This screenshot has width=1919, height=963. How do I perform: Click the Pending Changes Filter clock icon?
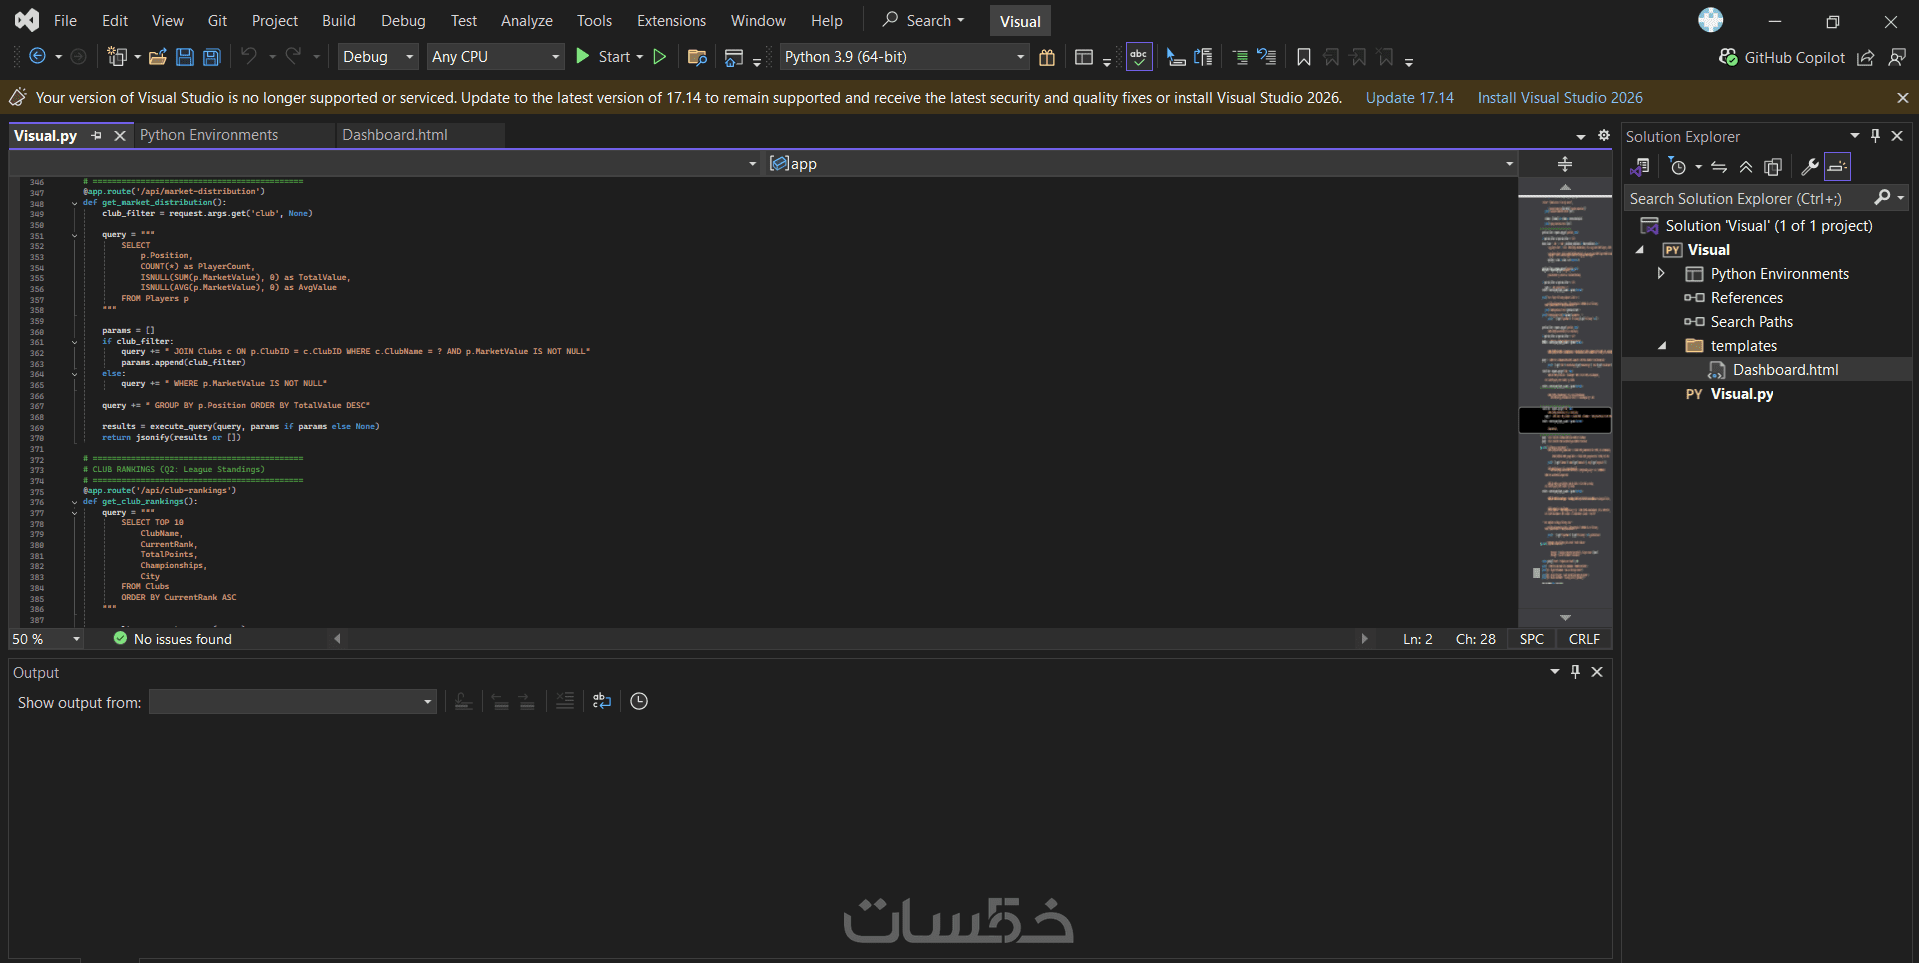[1678, 167]
